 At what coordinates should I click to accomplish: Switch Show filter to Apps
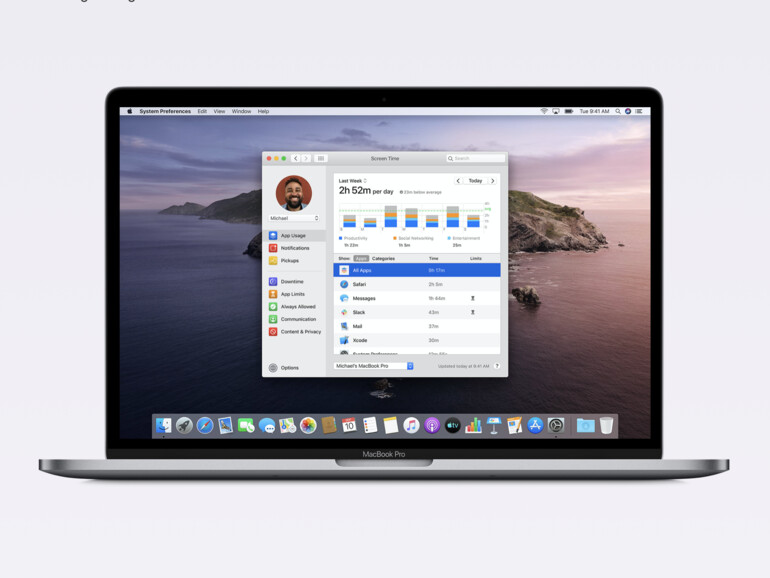coord(361,259)
